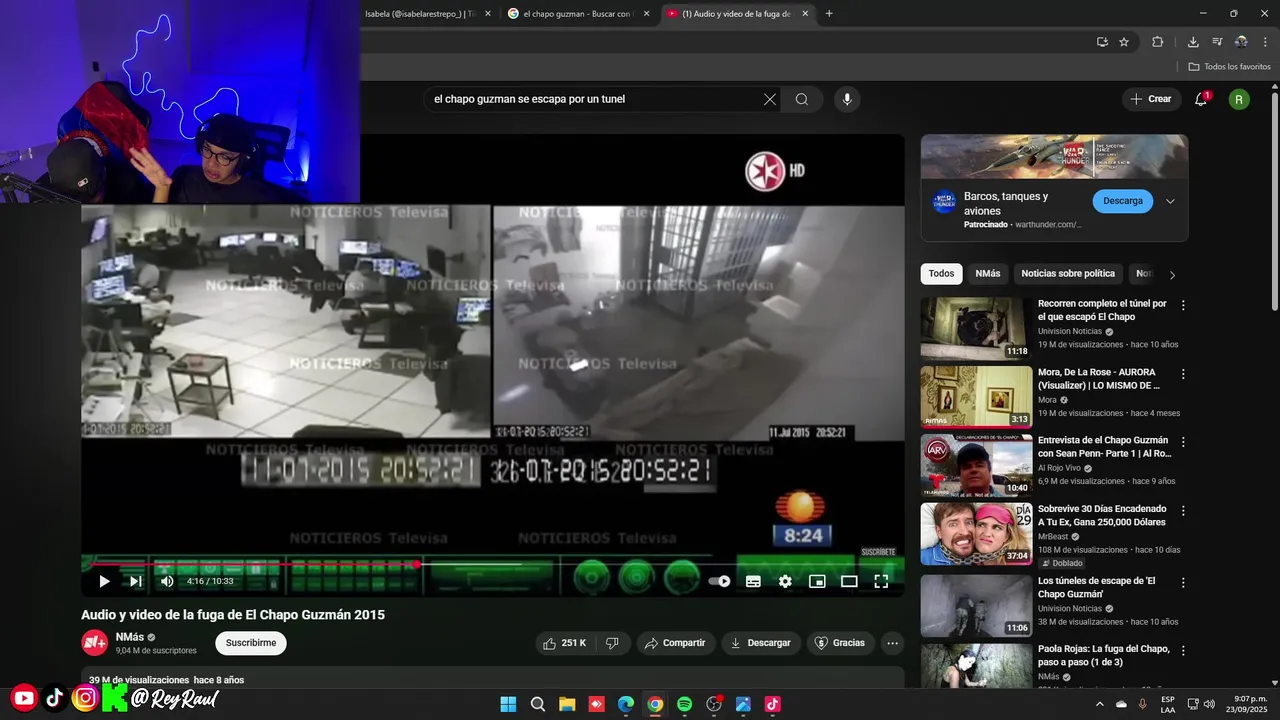
Task: Open the NMás channel name link
Action: (129, 637)
